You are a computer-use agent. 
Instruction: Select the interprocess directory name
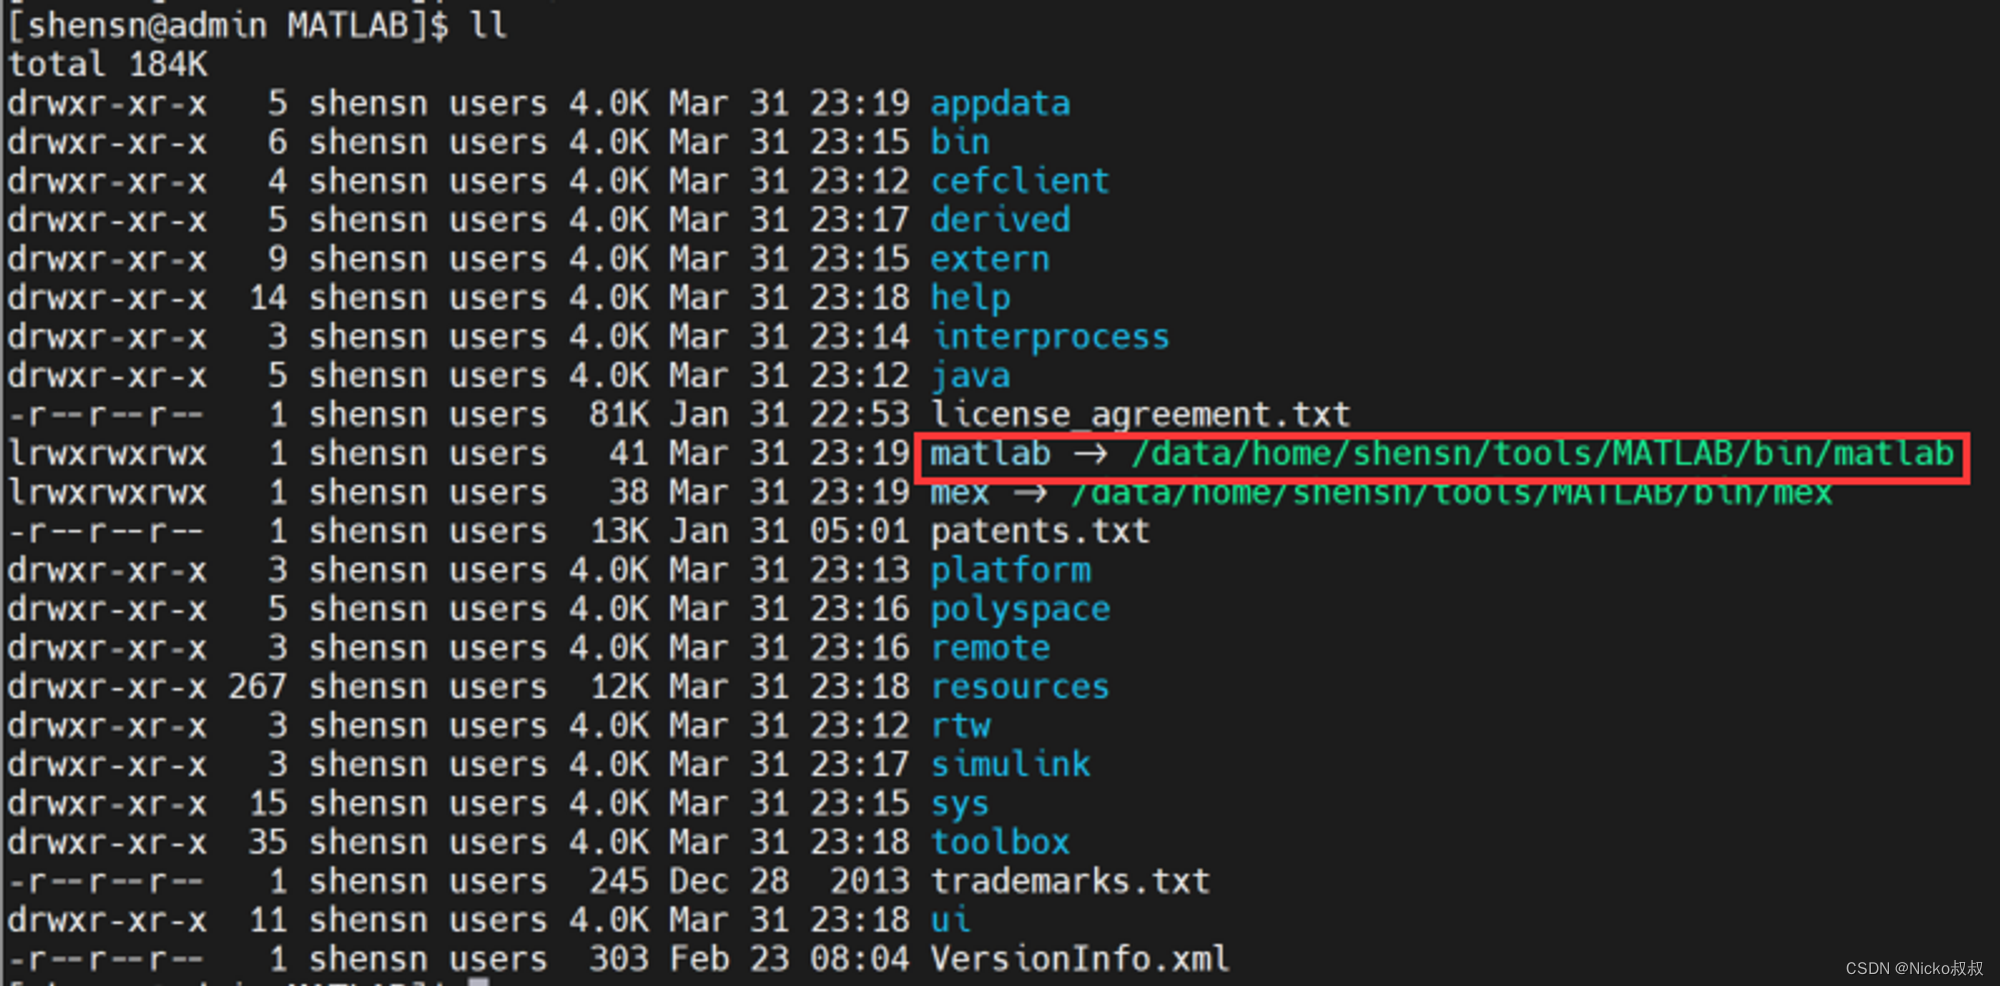coord(1050,338)
